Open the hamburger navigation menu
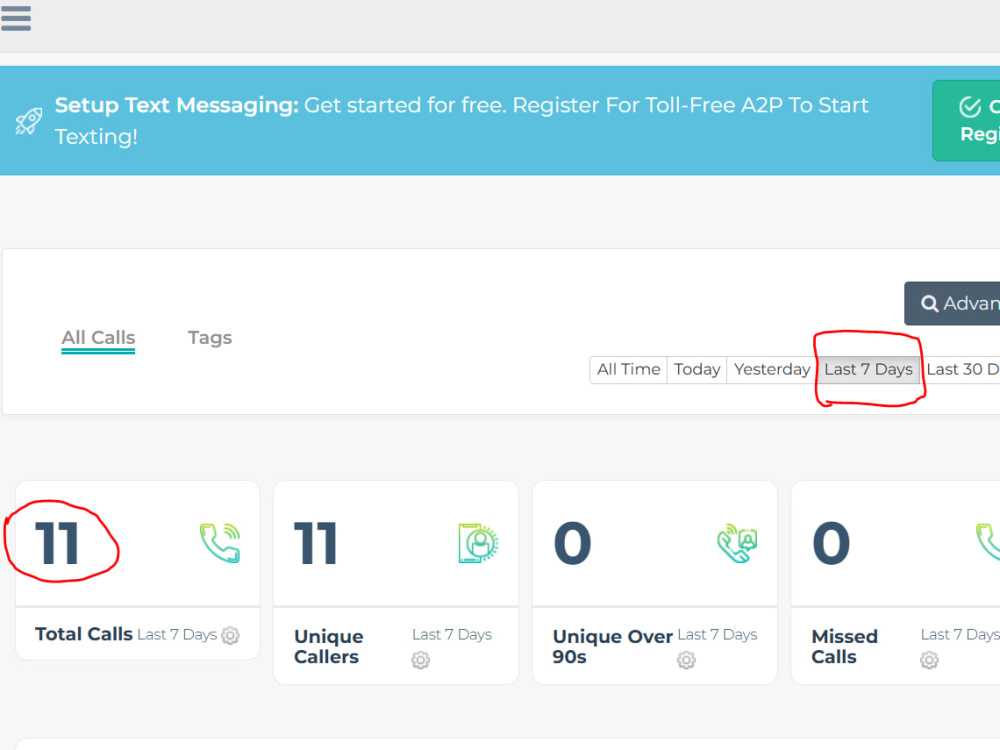Screen dimensions: 1000x750 click(16, 18)
